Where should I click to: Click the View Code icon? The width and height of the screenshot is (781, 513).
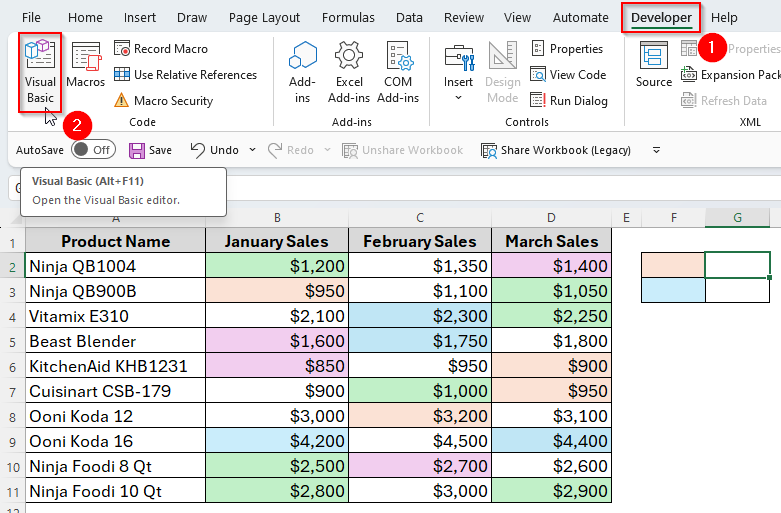[539, 75]
